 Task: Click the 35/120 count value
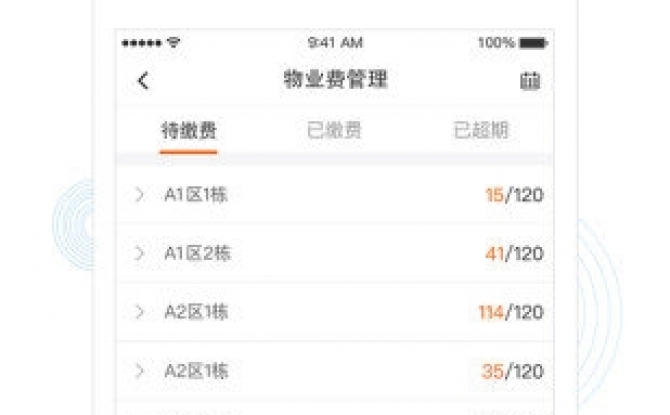[x=513, y=371]
